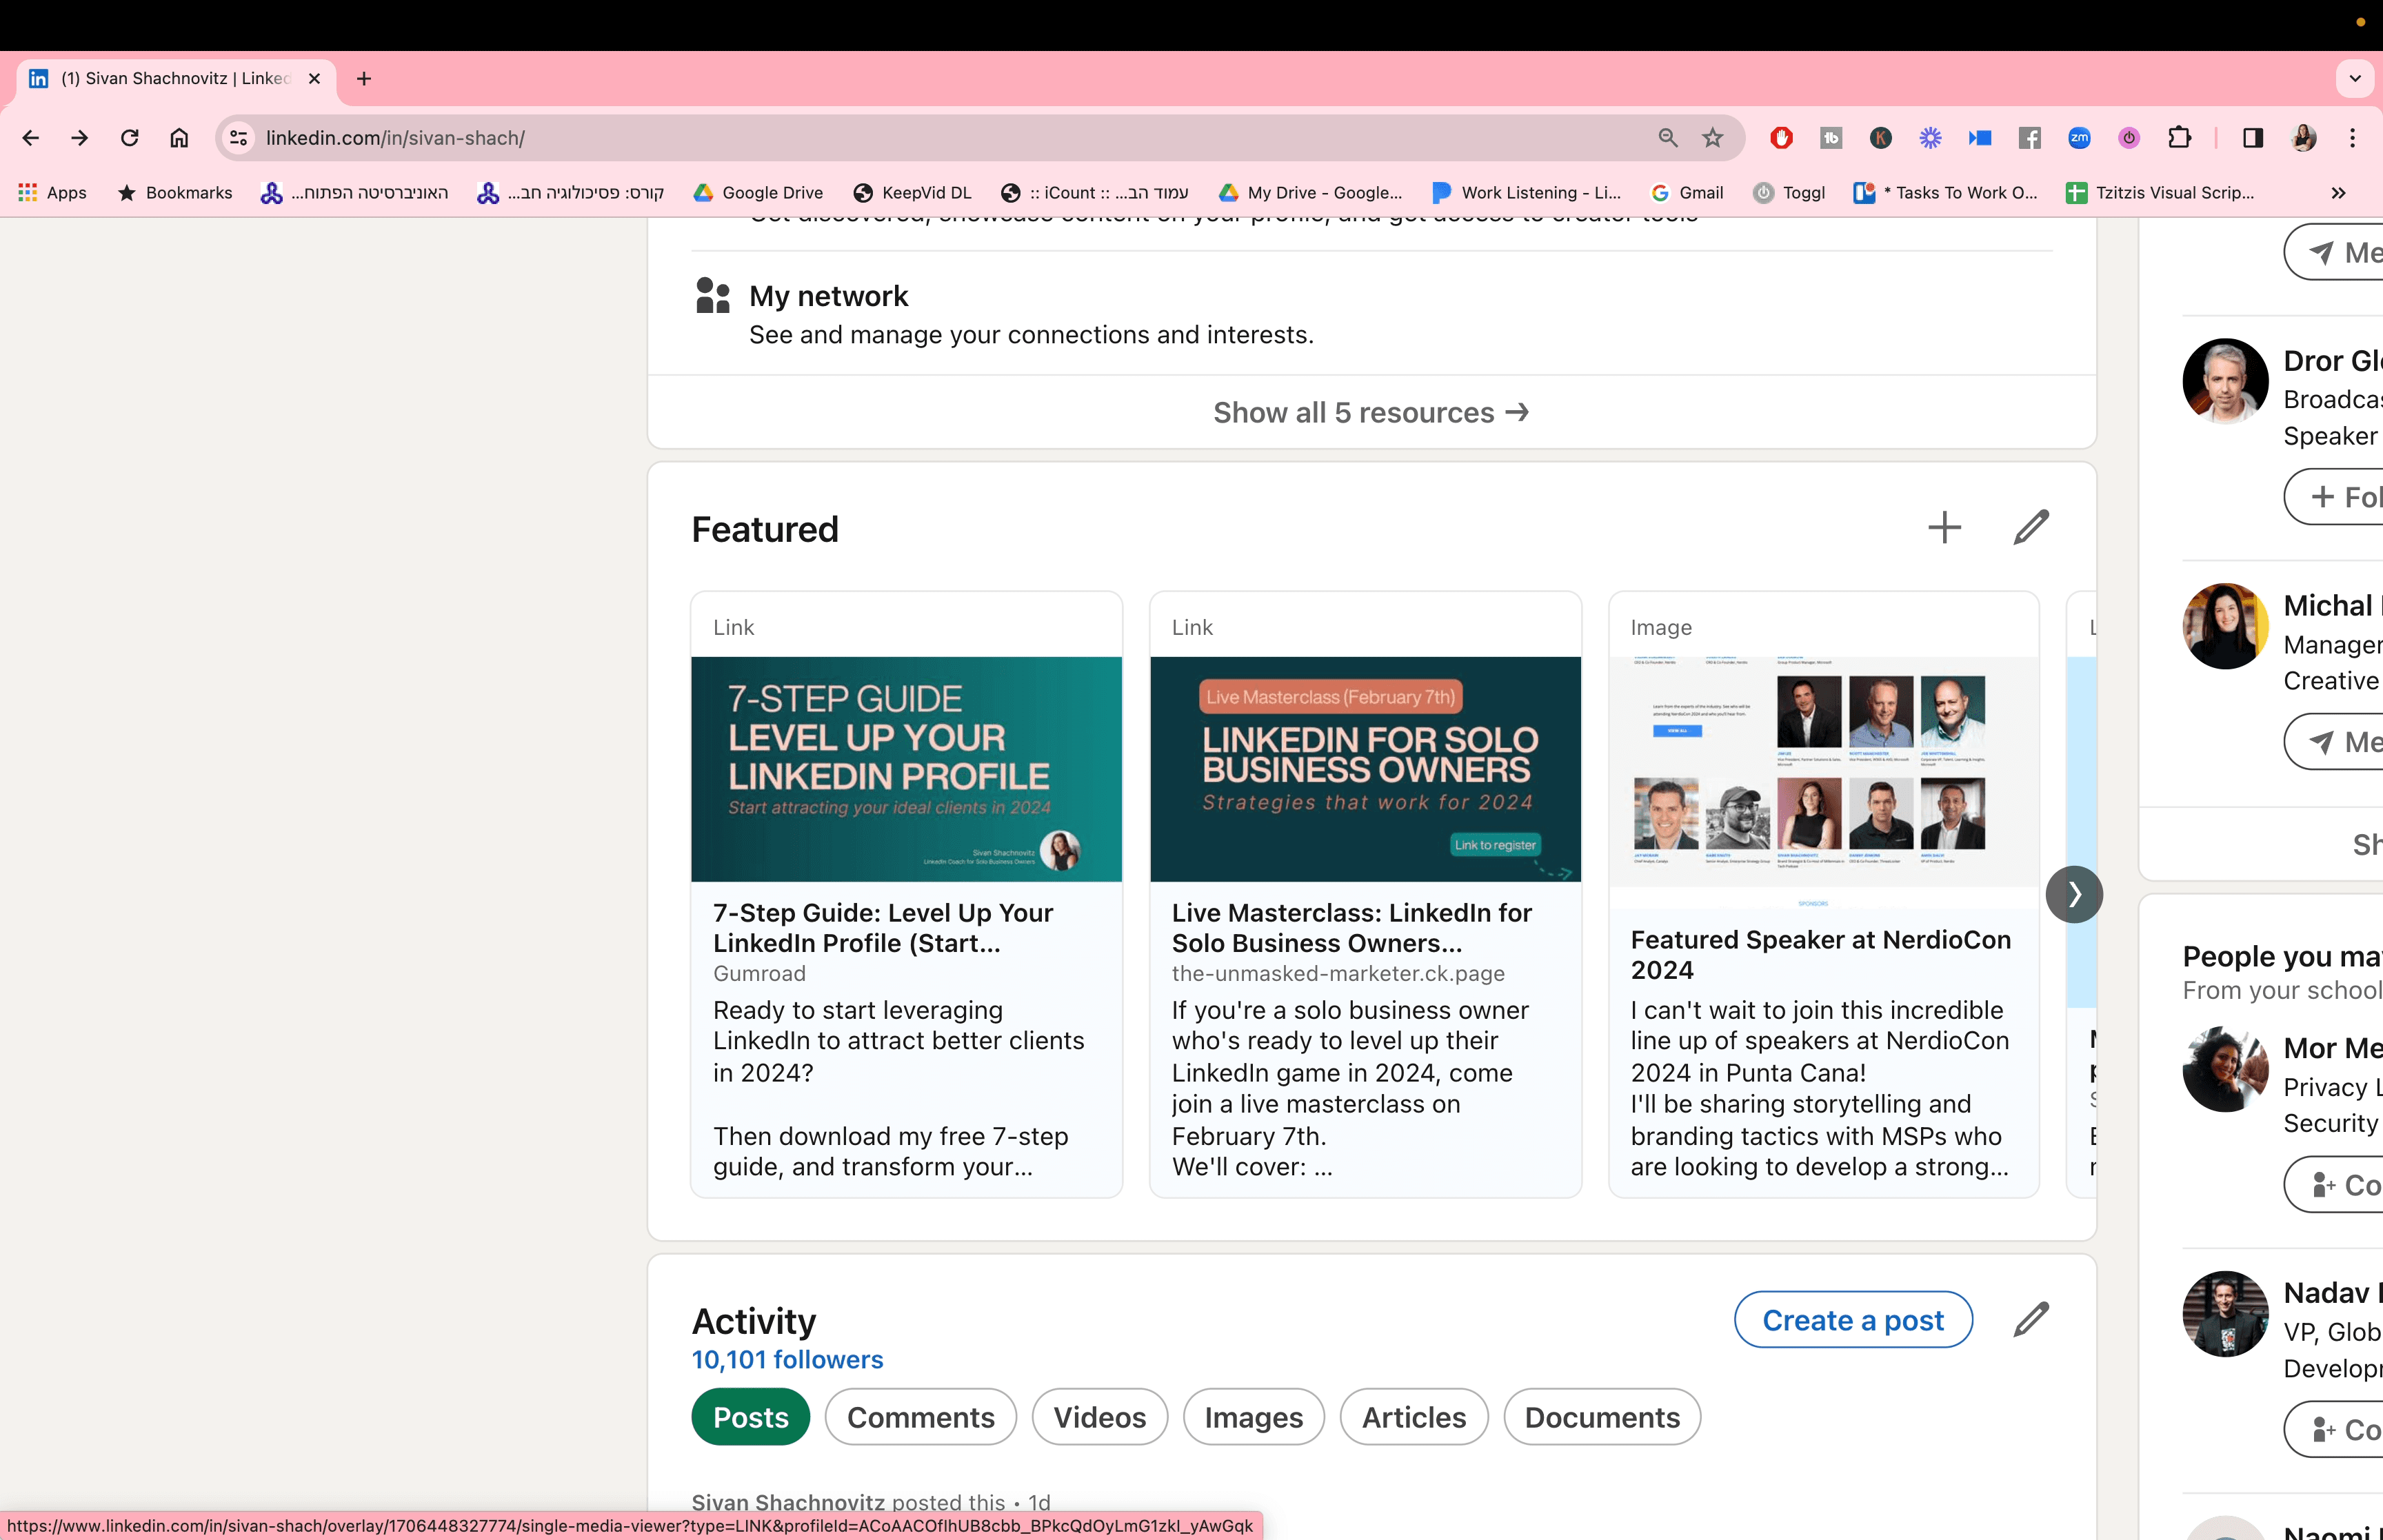This screenshot has width=2383, height=1540.
Task: Open My network resource
Action: pos(829,296)
